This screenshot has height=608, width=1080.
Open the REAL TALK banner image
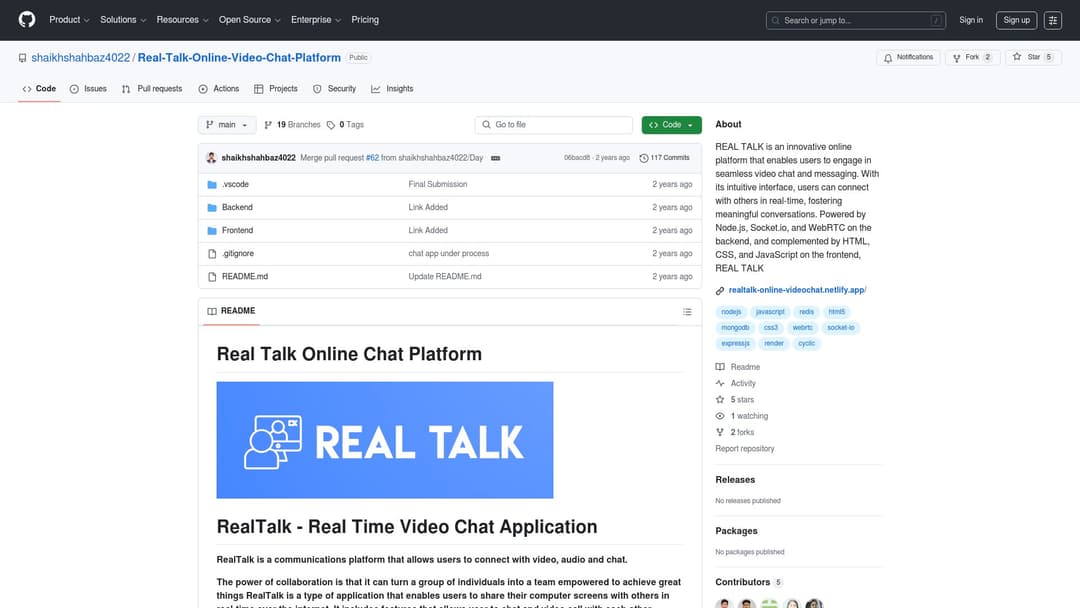tap(384, 440)
